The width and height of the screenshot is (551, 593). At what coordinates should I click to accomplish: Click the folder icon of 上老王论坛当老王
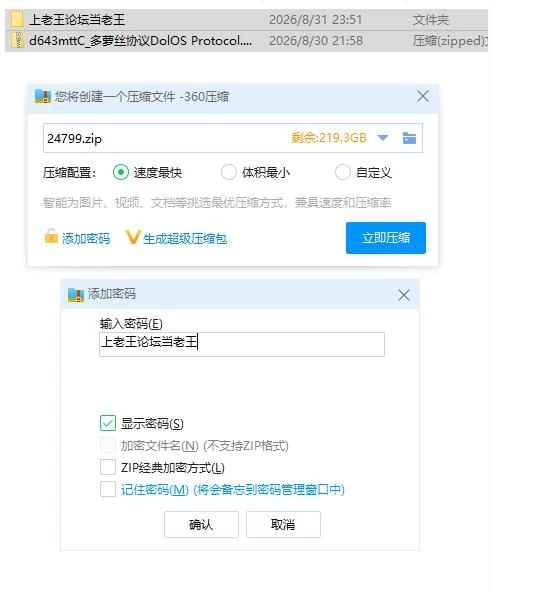point(17,20)
